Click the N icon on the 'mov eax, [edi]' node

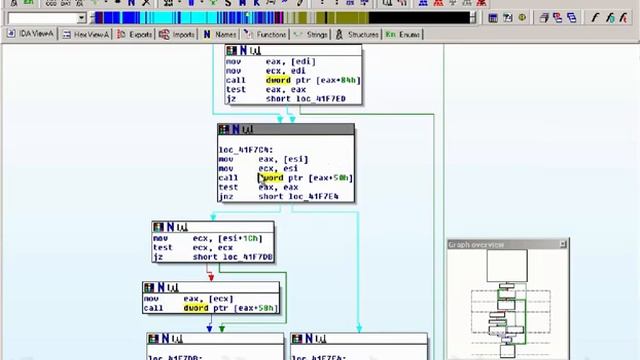(243, 51)
